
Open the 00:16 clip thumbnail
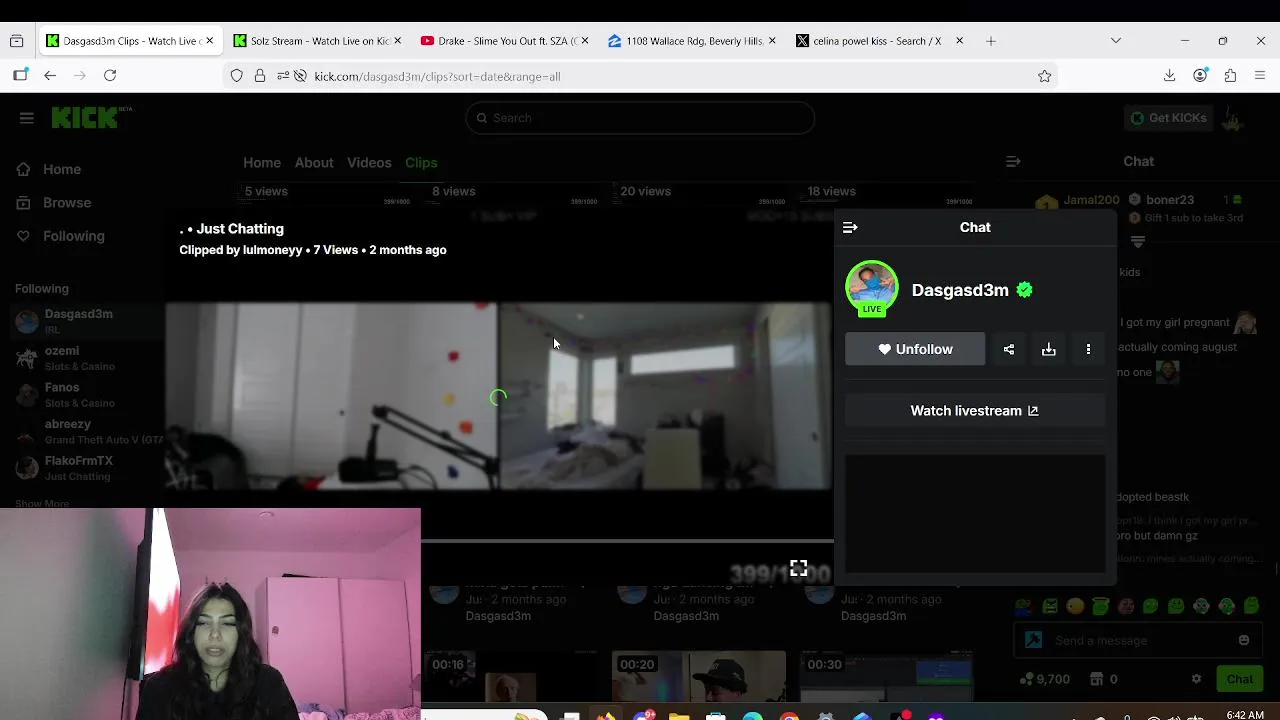(511, 678)
